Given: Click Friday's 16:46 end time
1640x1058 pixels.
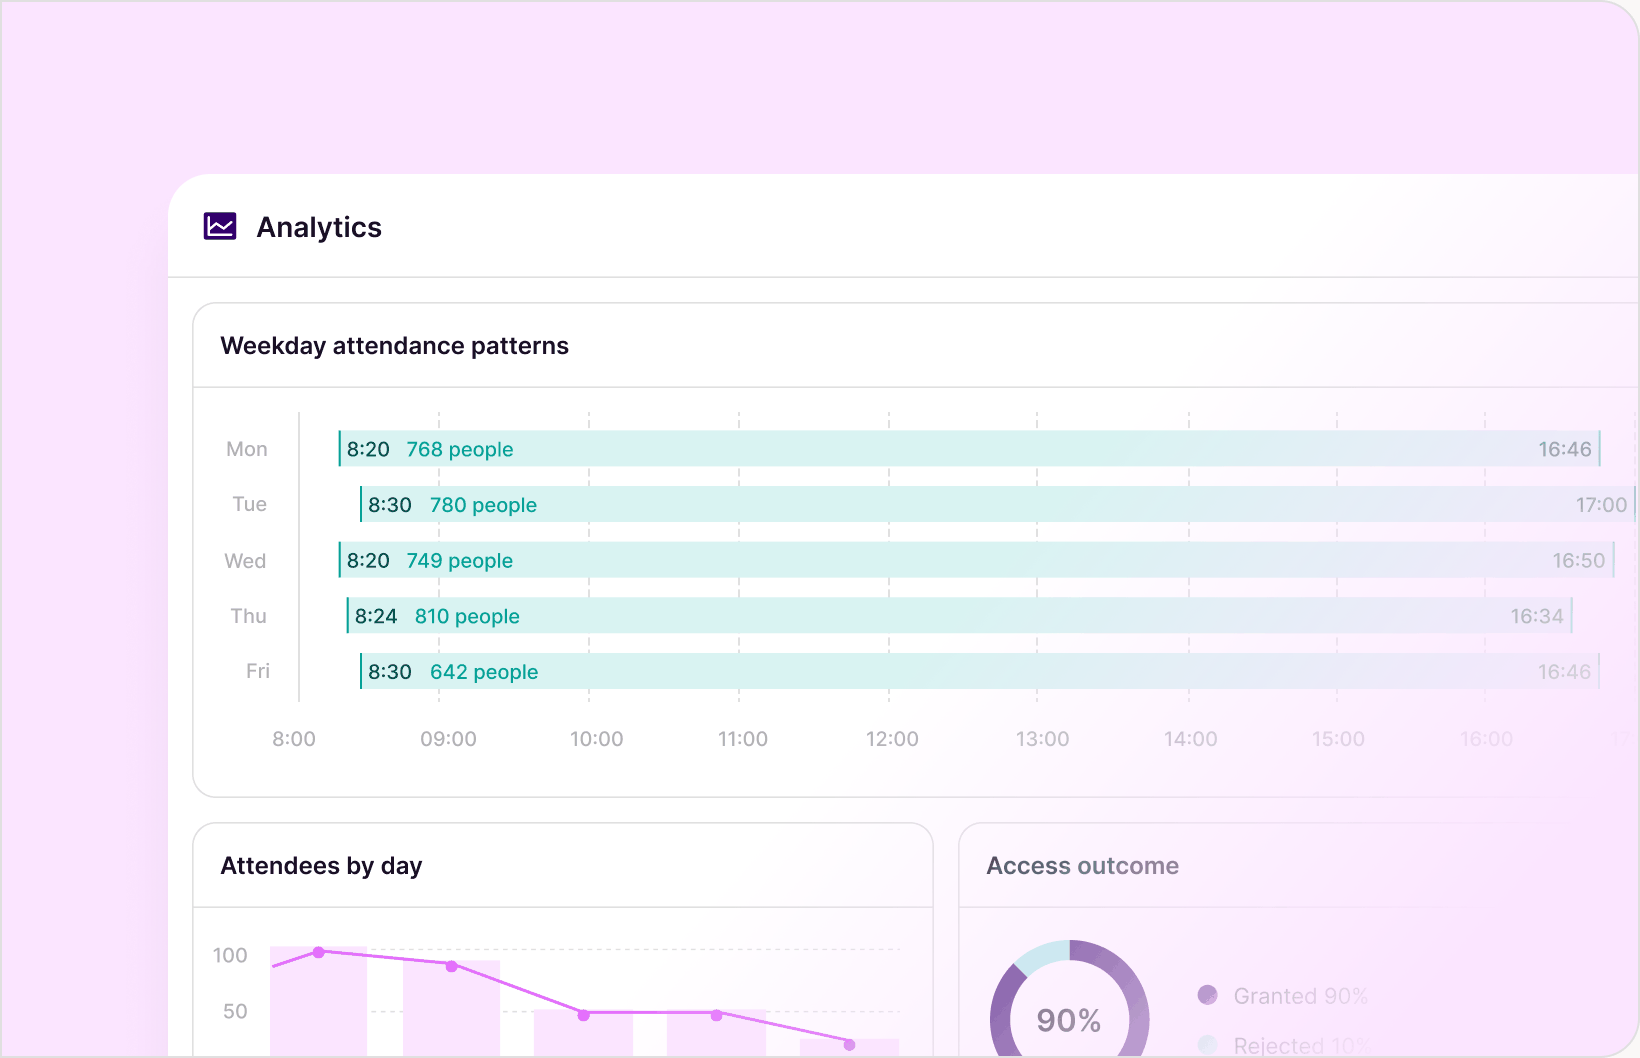Looking at the screenshot, I should [x=1565, y=672].
